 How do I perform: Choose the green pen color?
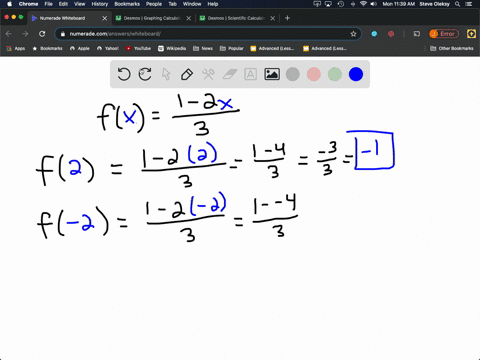[335, 74]
